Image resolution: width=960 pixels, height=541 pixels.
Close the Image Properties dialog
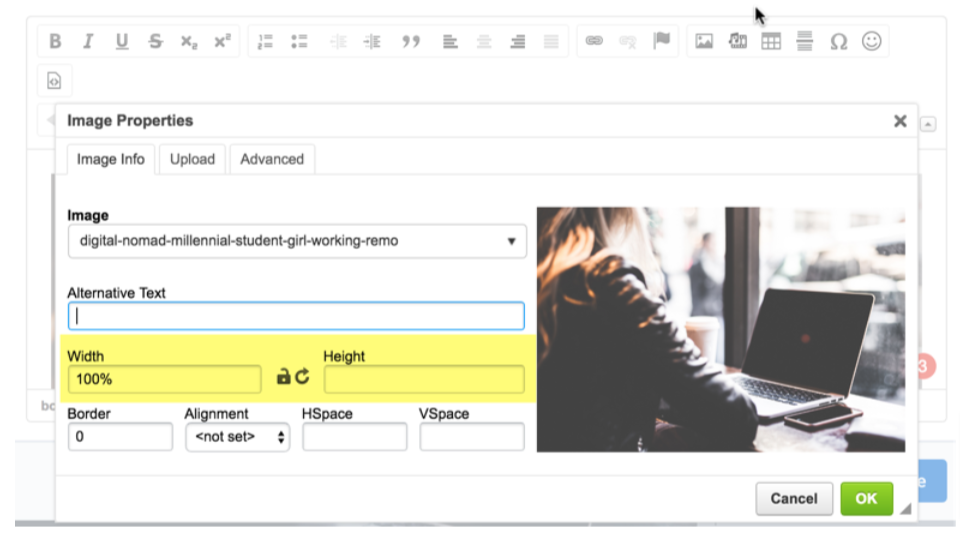tap(900, 121)
